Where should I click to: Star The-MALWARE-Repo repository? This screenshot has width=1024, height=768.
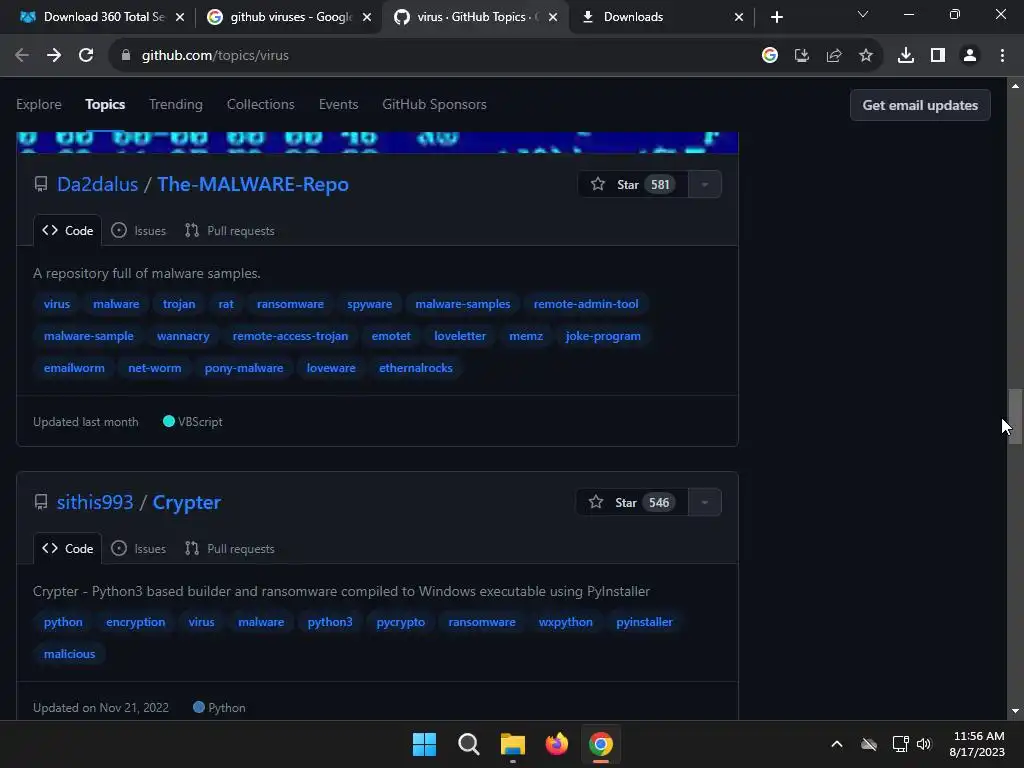coord(632,185)
